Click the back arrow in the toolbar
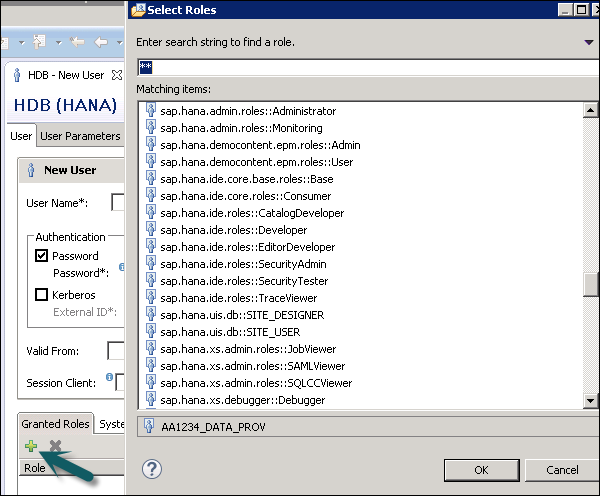Image resolution: width=600 pixels, height=496 pixels. [x=77, y=43]
